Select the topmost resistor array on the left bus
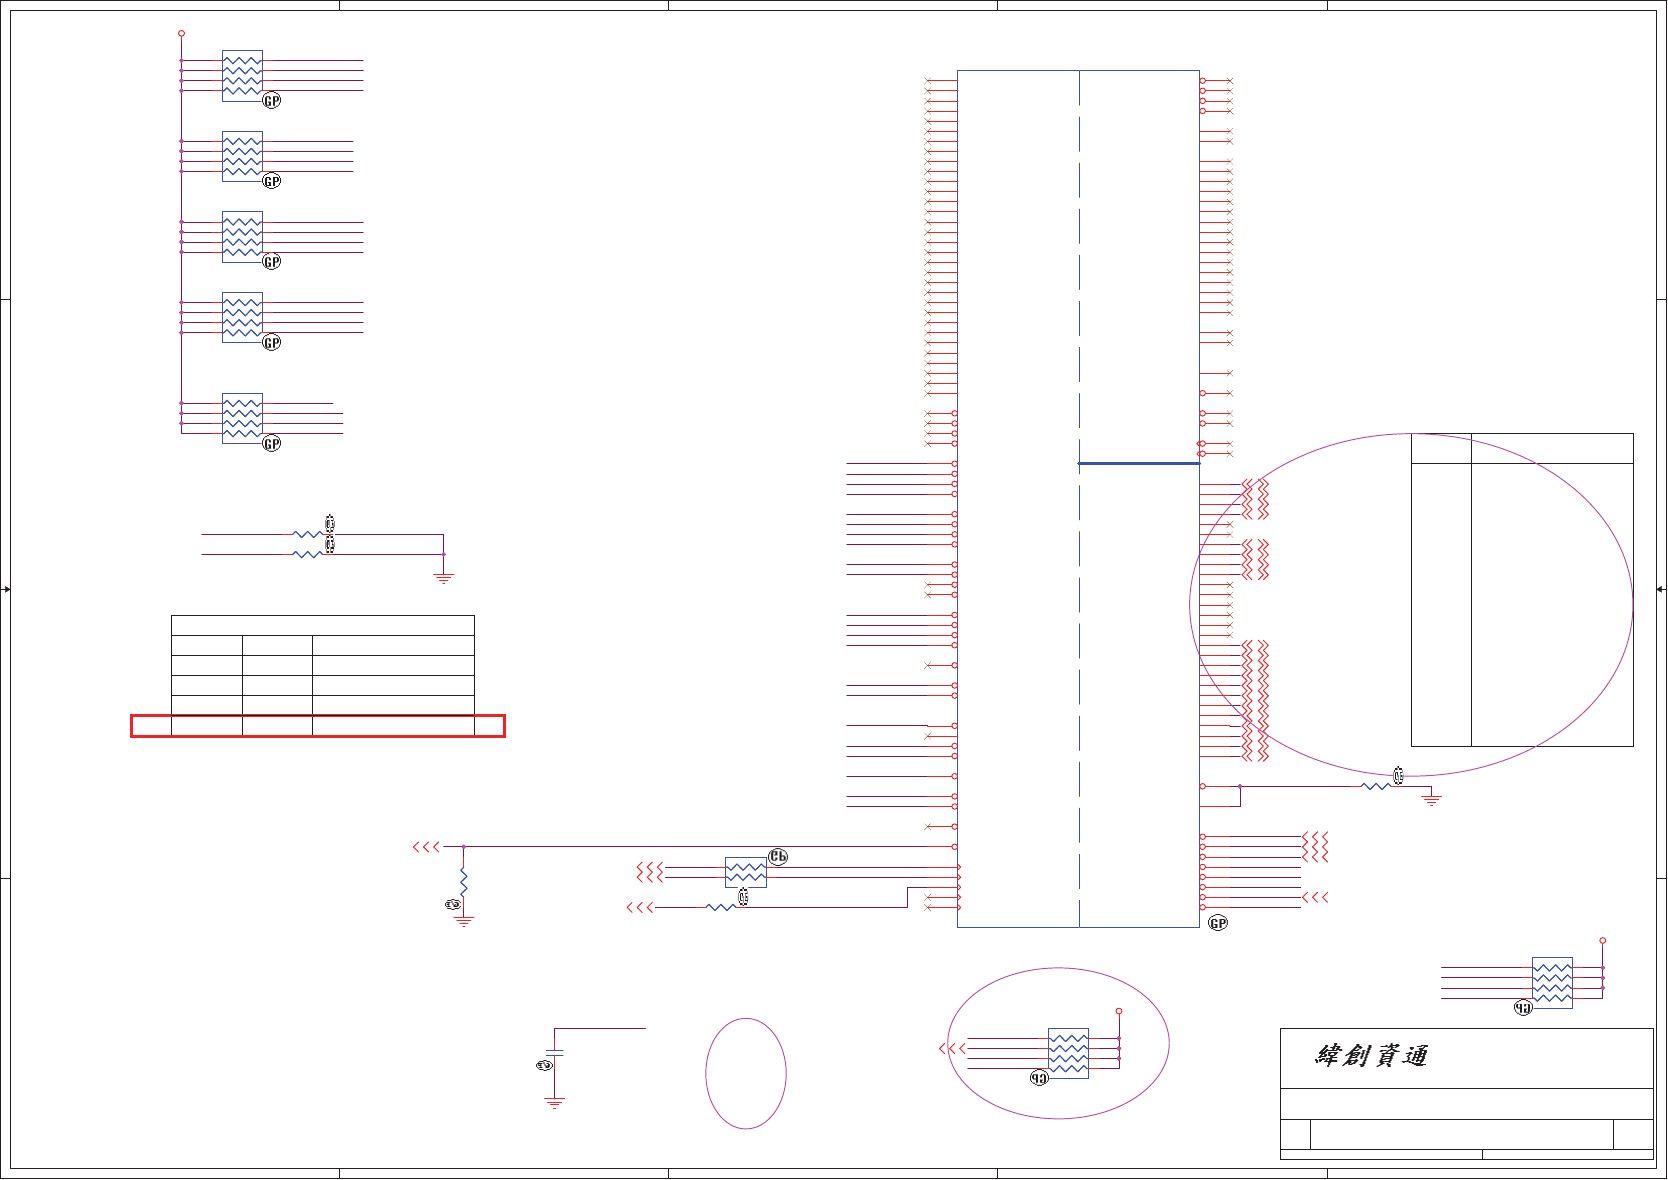This screenshot has height=1180, width=1668. pyautogui.click(x=242, y=76)
